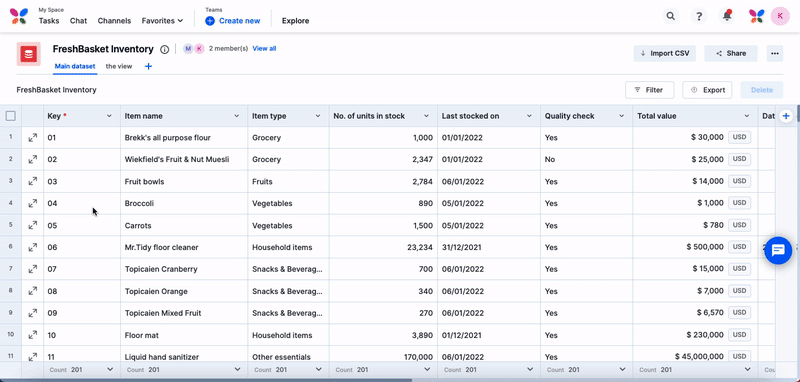This screenshot has height=382, width=800.
Task: Click USD currency tag in $ 30,000 row
Action: tap(739, 137)
